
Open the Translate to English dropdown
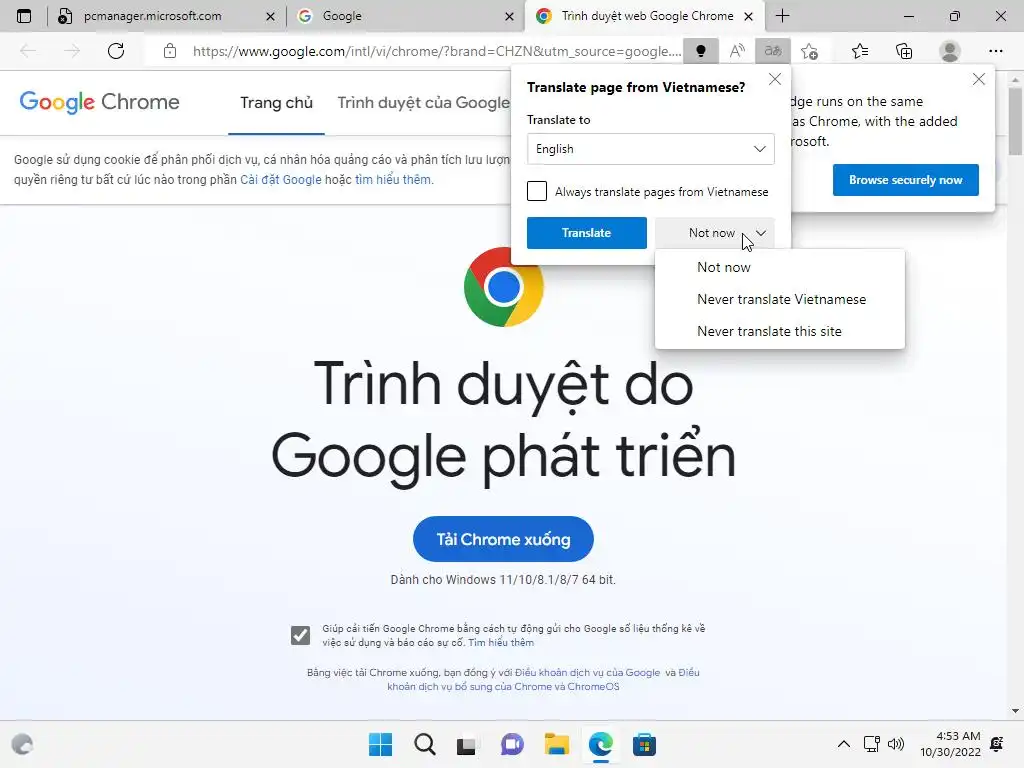tap(650, 149)
